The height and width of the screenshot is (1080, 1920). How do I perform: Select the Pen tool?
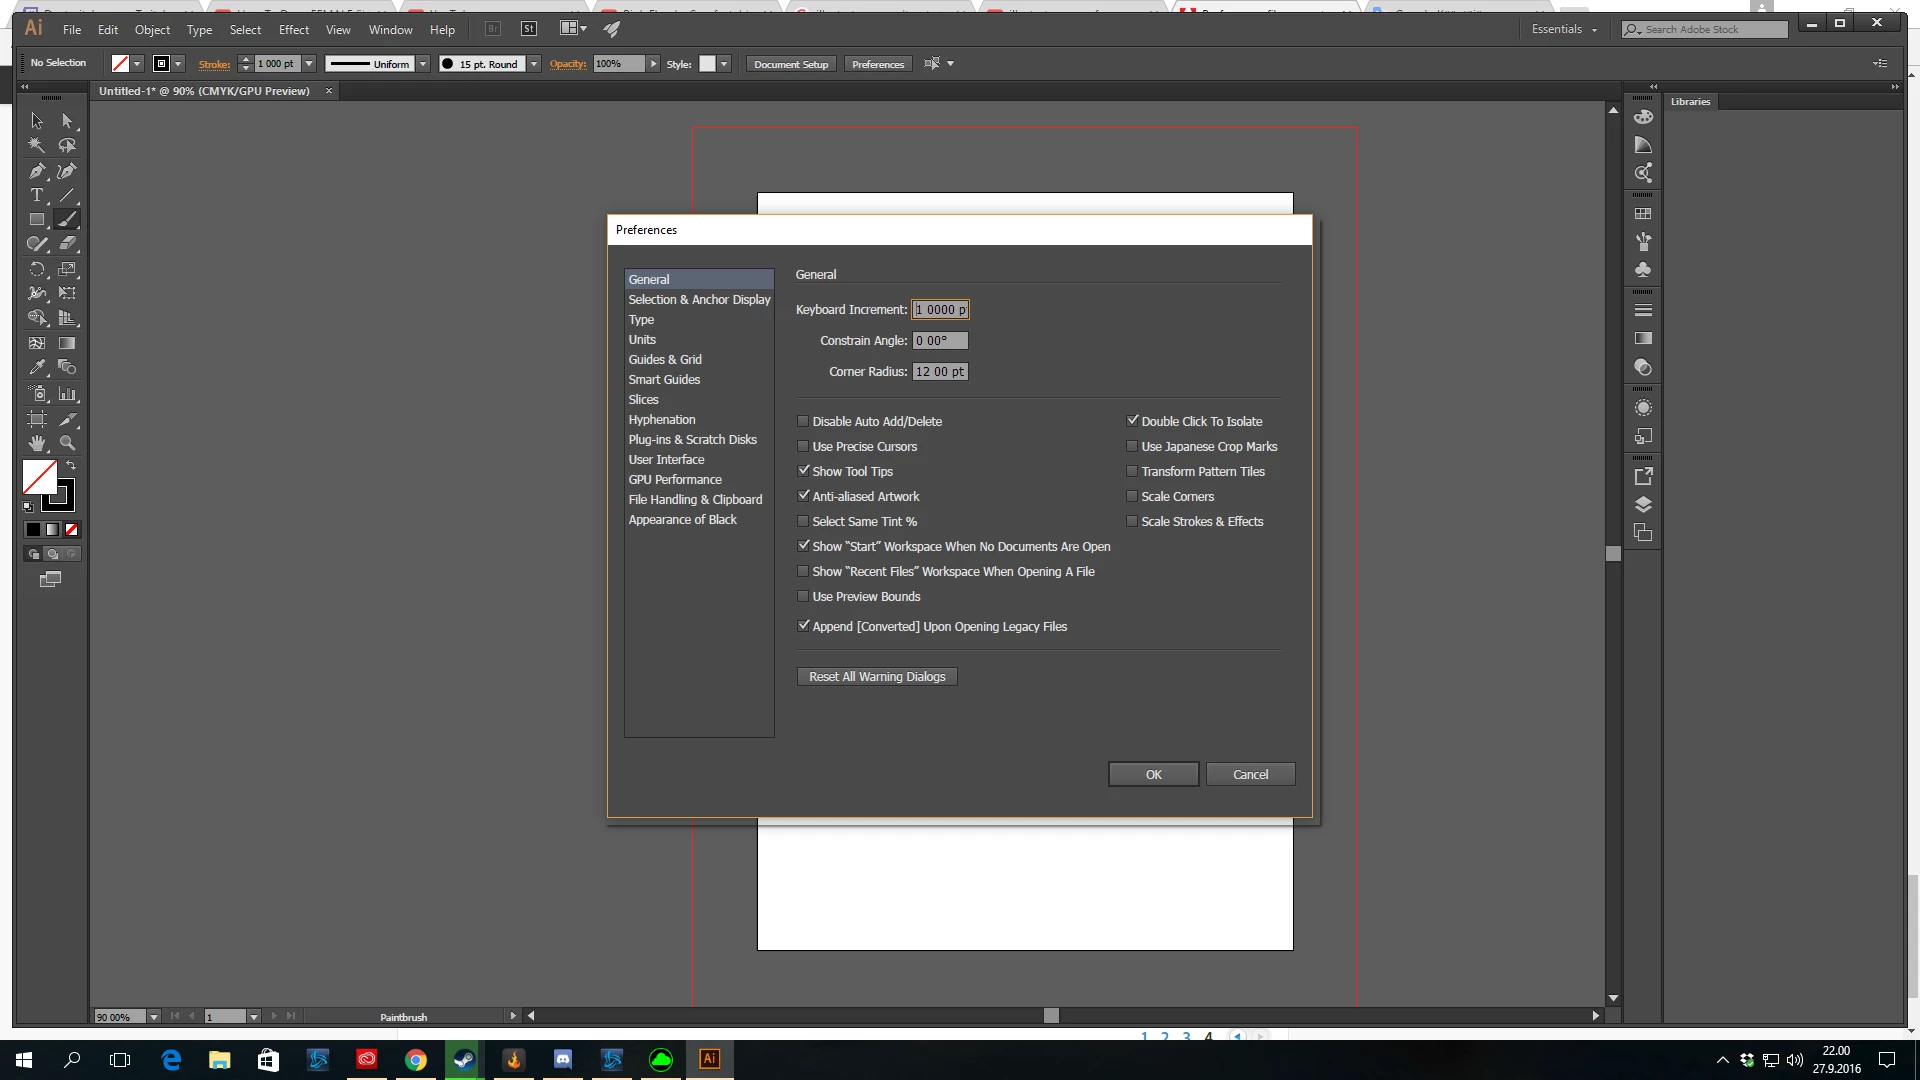[37, 171]
